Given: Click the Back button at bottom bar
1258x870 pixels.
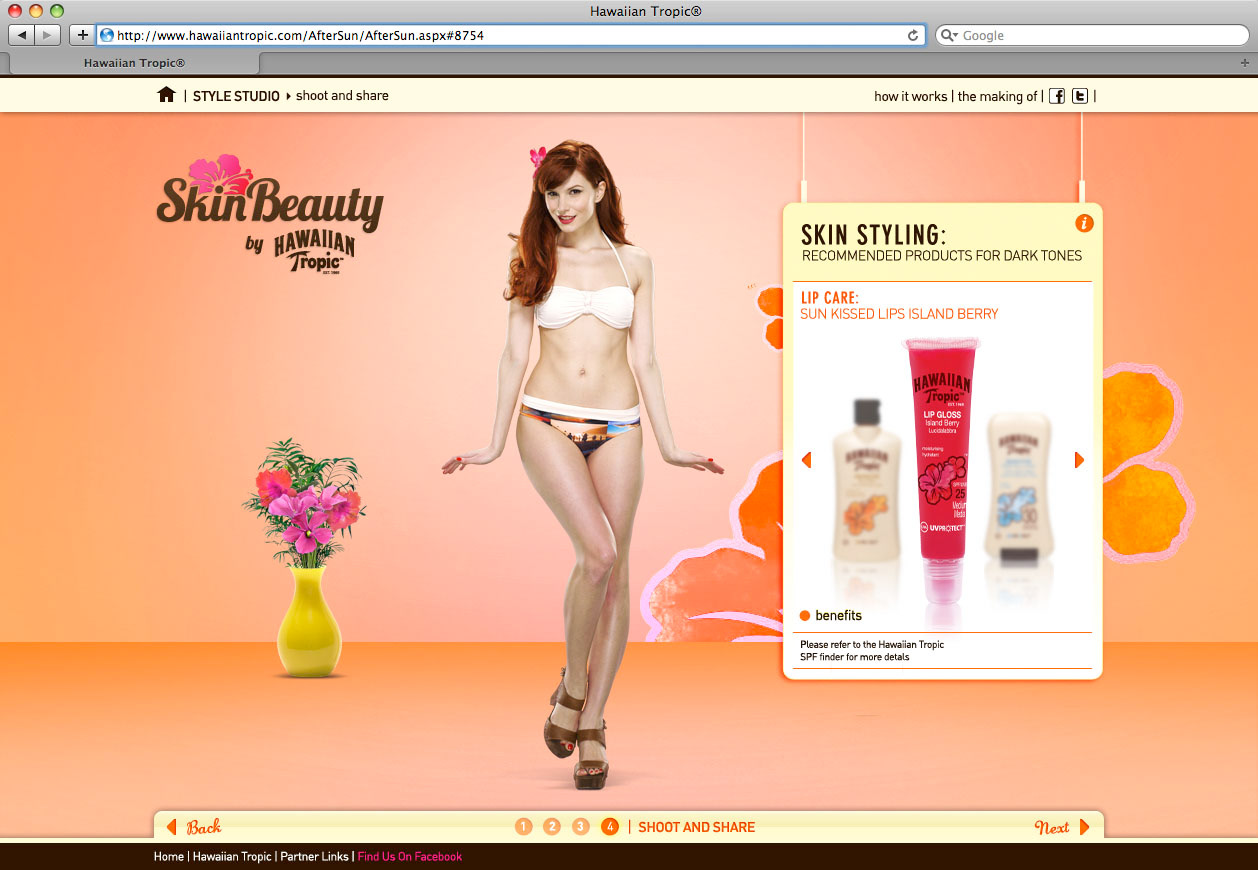Looking at the screenshot, I should (194, 827).
